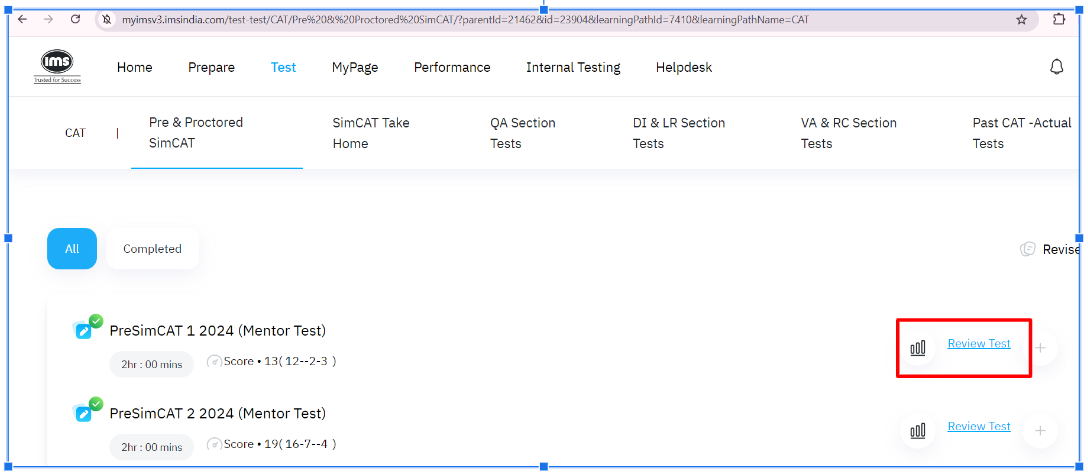Open notifications bell icon

coord(1056,67)
